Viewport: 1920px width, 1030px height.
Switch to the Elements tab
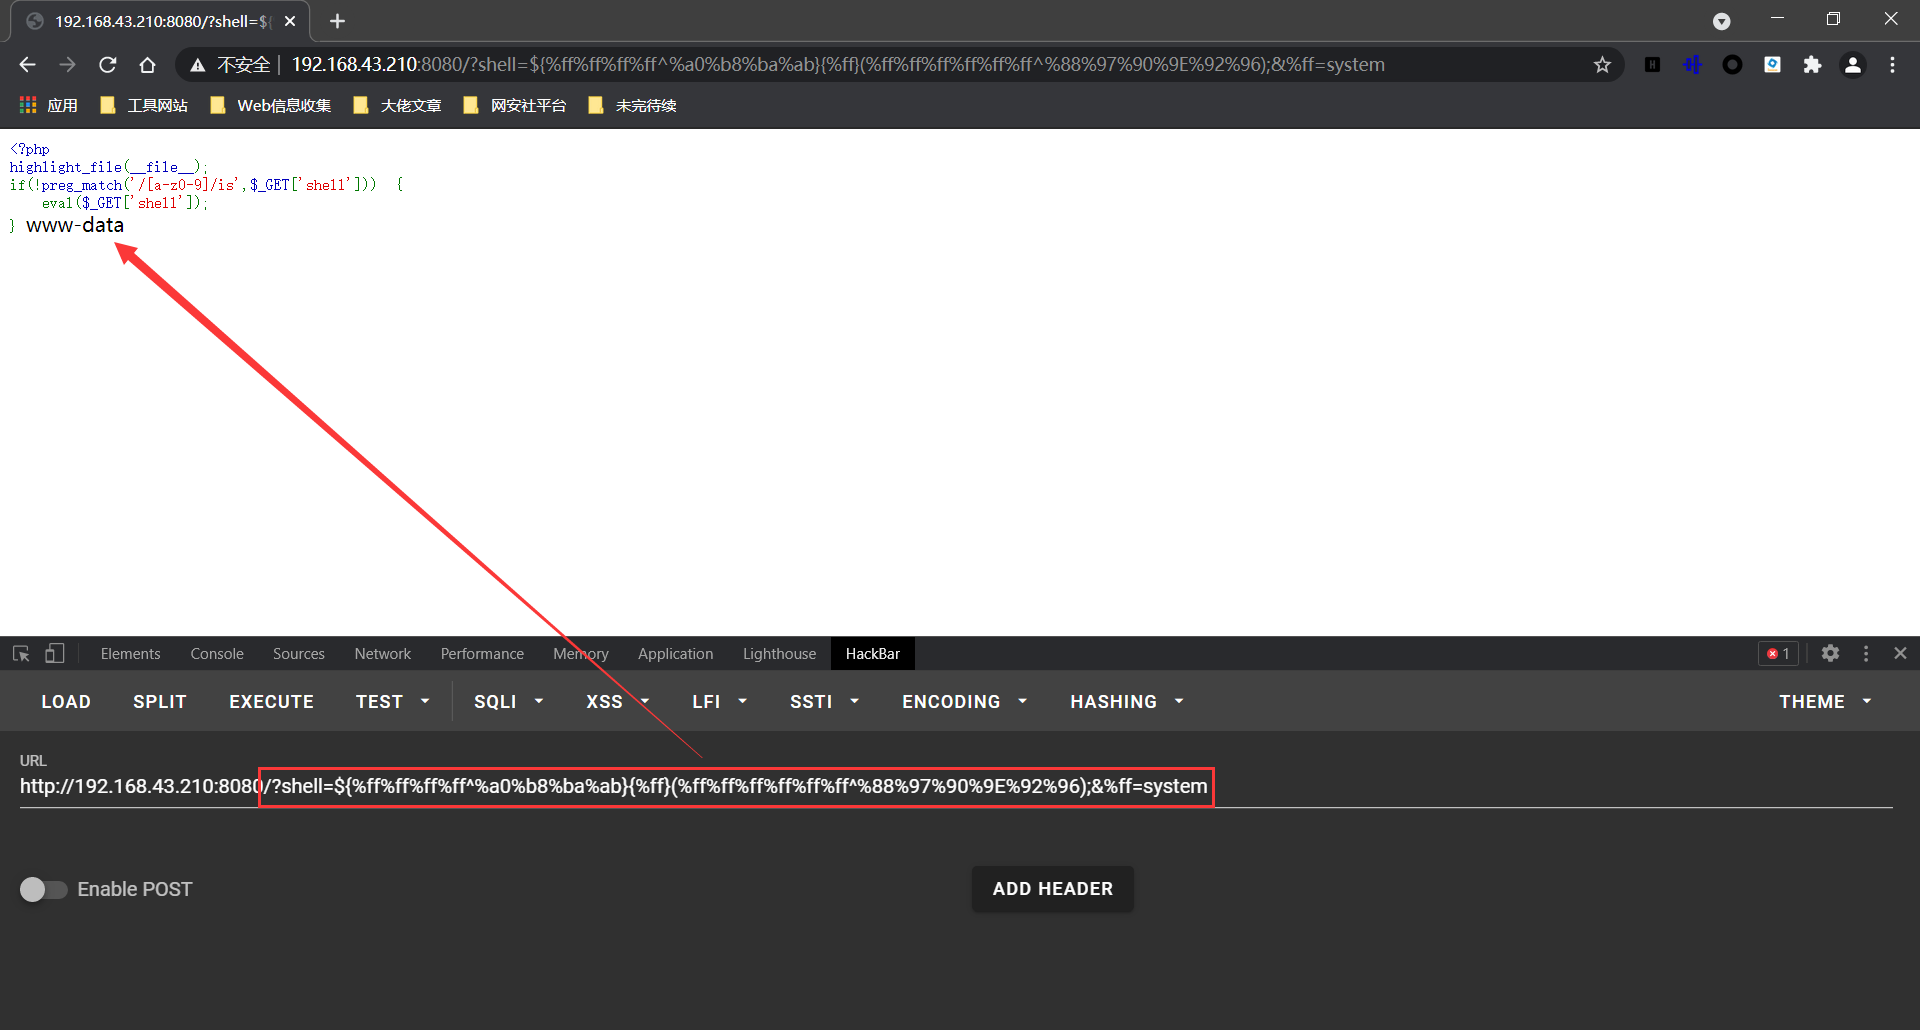(130, 653)
